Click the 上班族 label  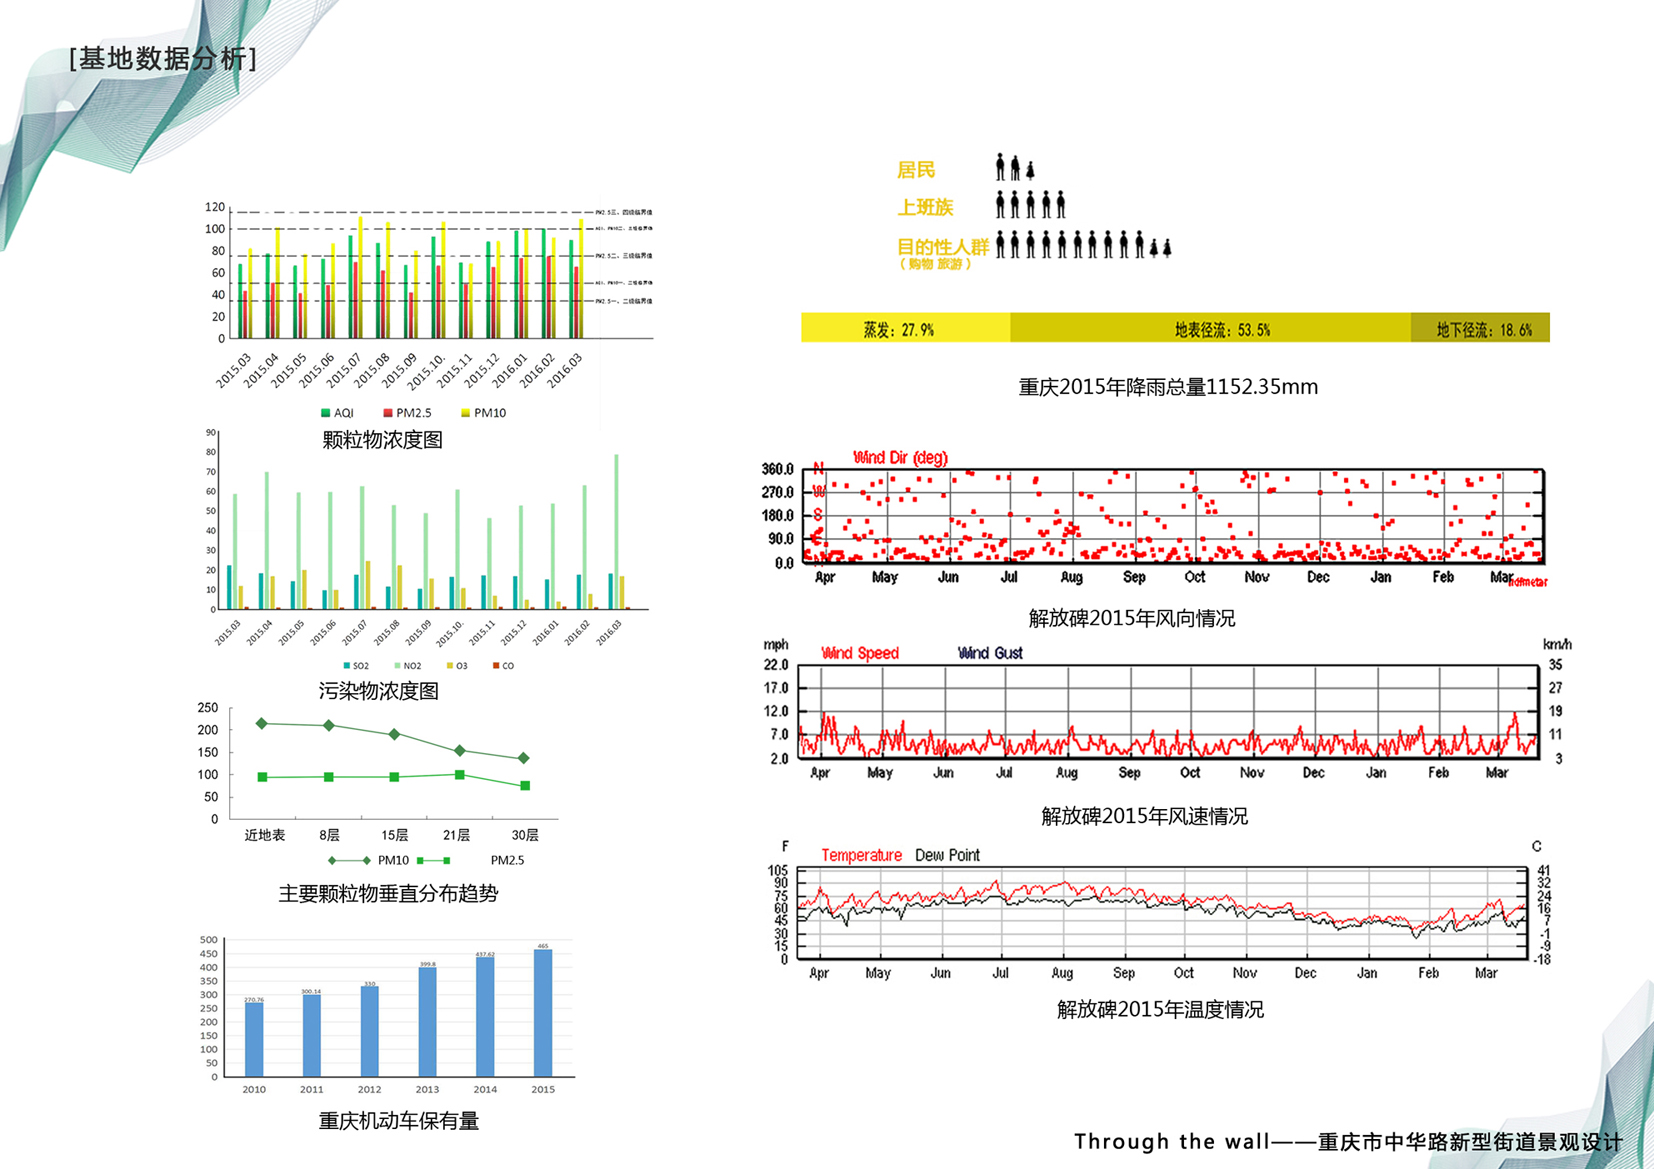coord(925,207)
